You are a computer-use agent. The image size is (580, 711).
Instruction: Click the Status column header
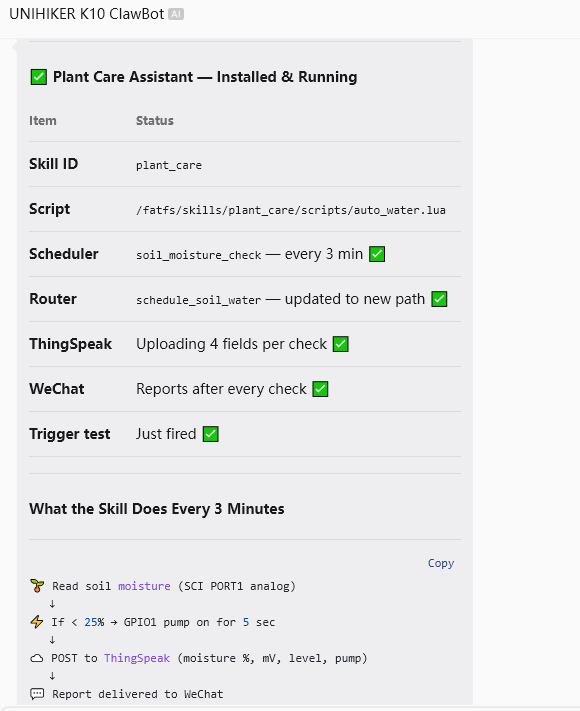(155, 121)
